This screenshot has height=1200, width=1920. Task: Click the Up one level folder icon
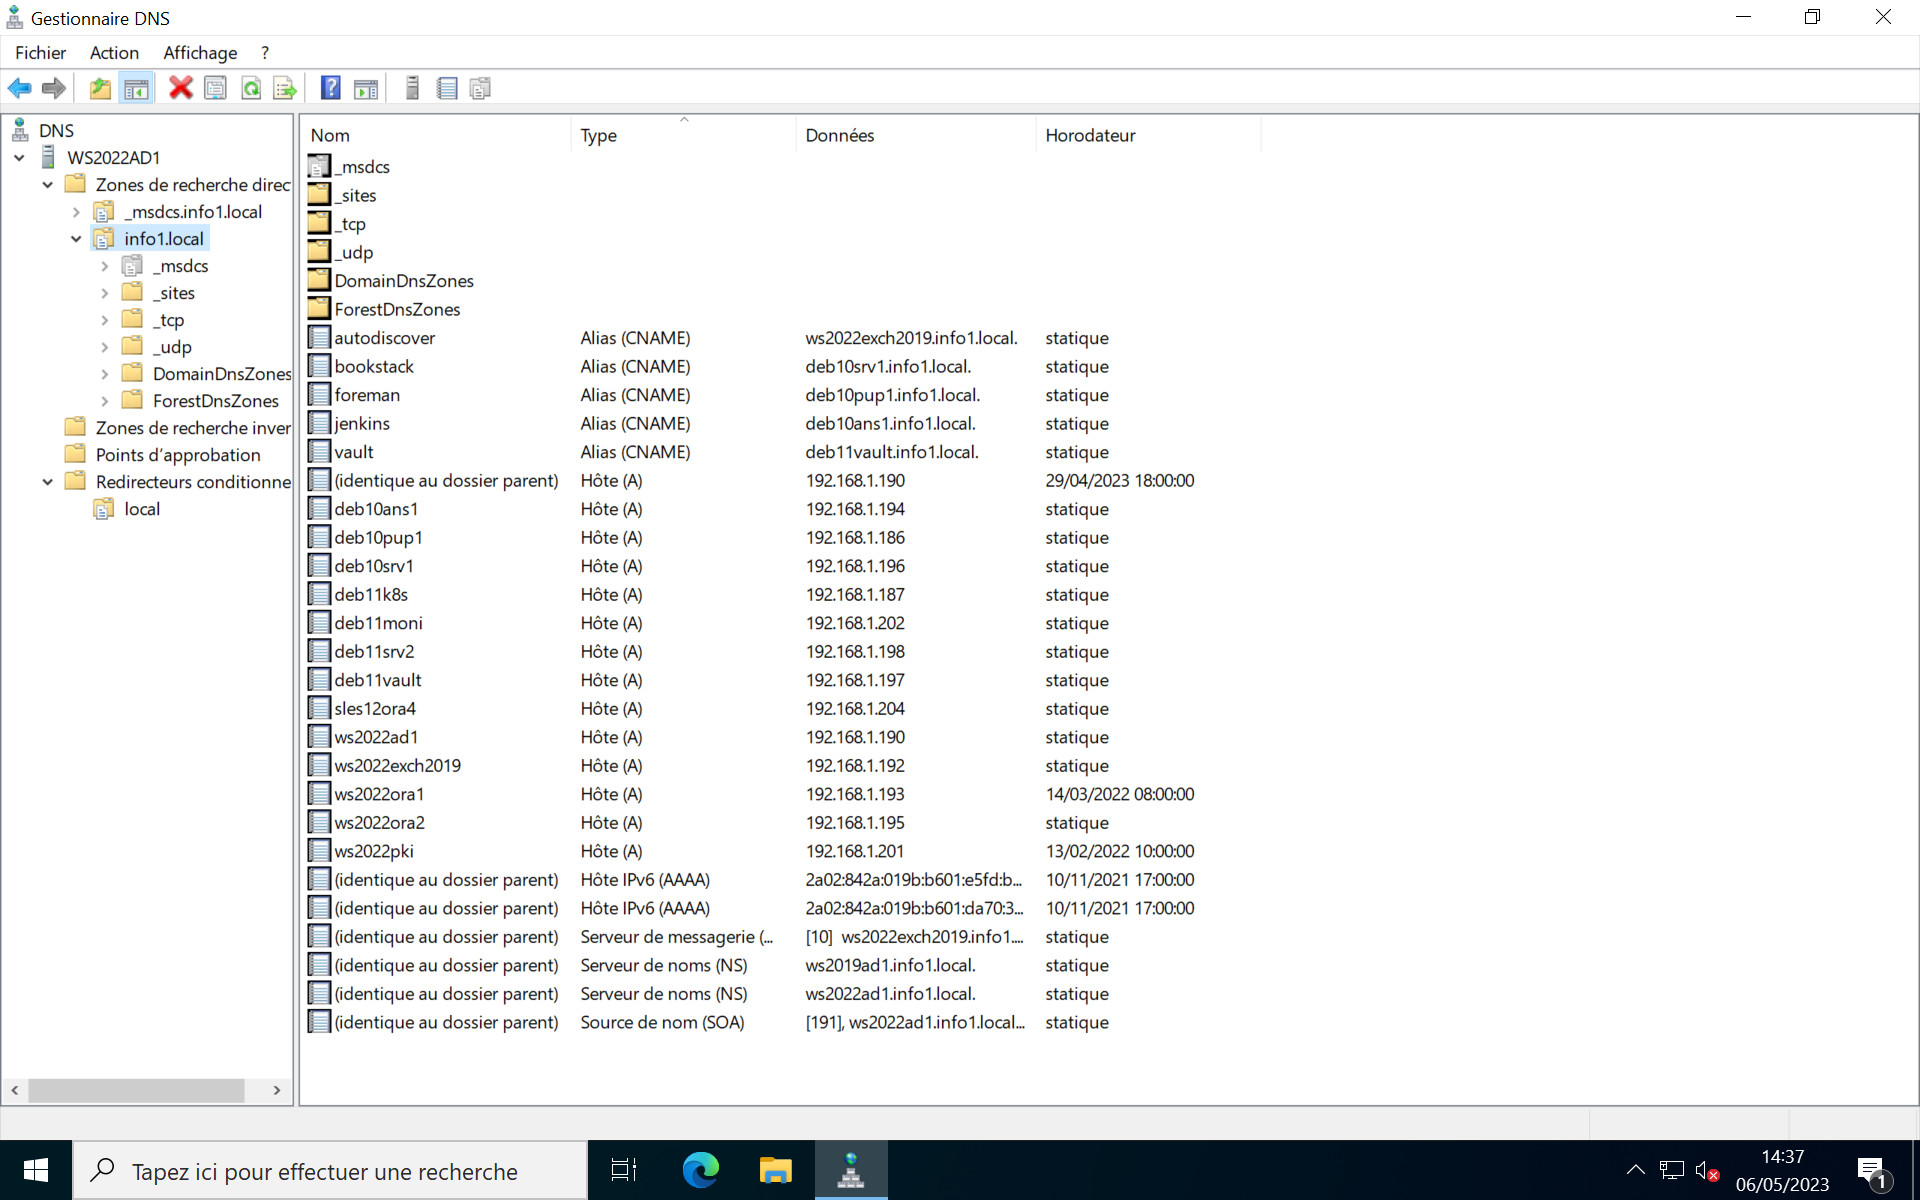(x=100, y=88)
